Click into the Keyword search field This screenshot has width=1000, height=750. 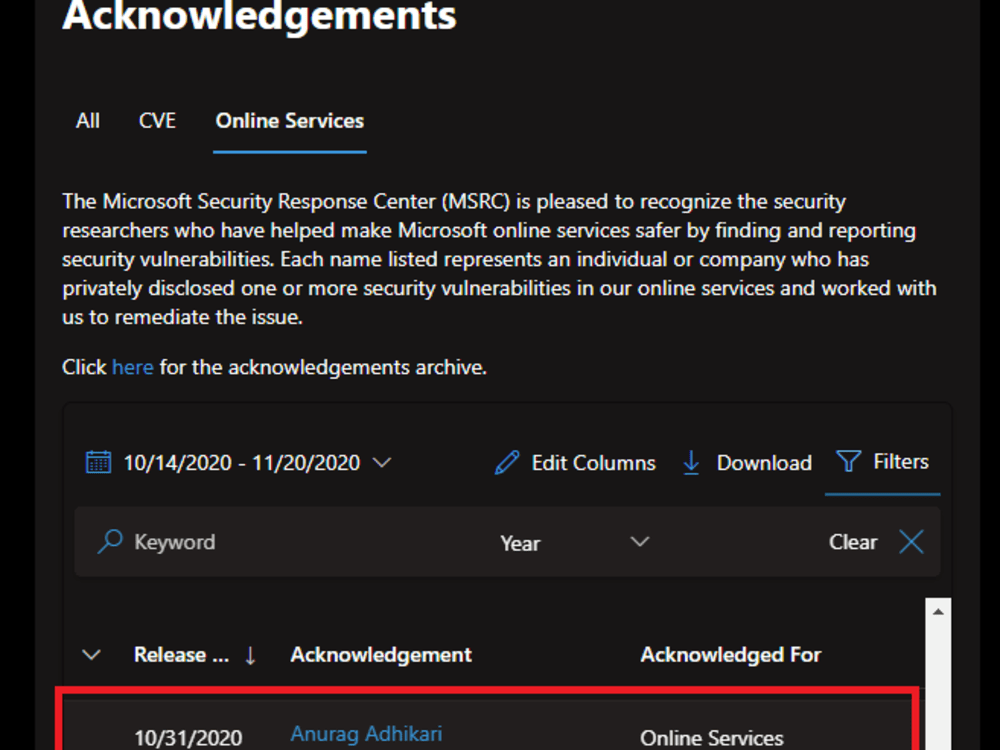(281, 542)
